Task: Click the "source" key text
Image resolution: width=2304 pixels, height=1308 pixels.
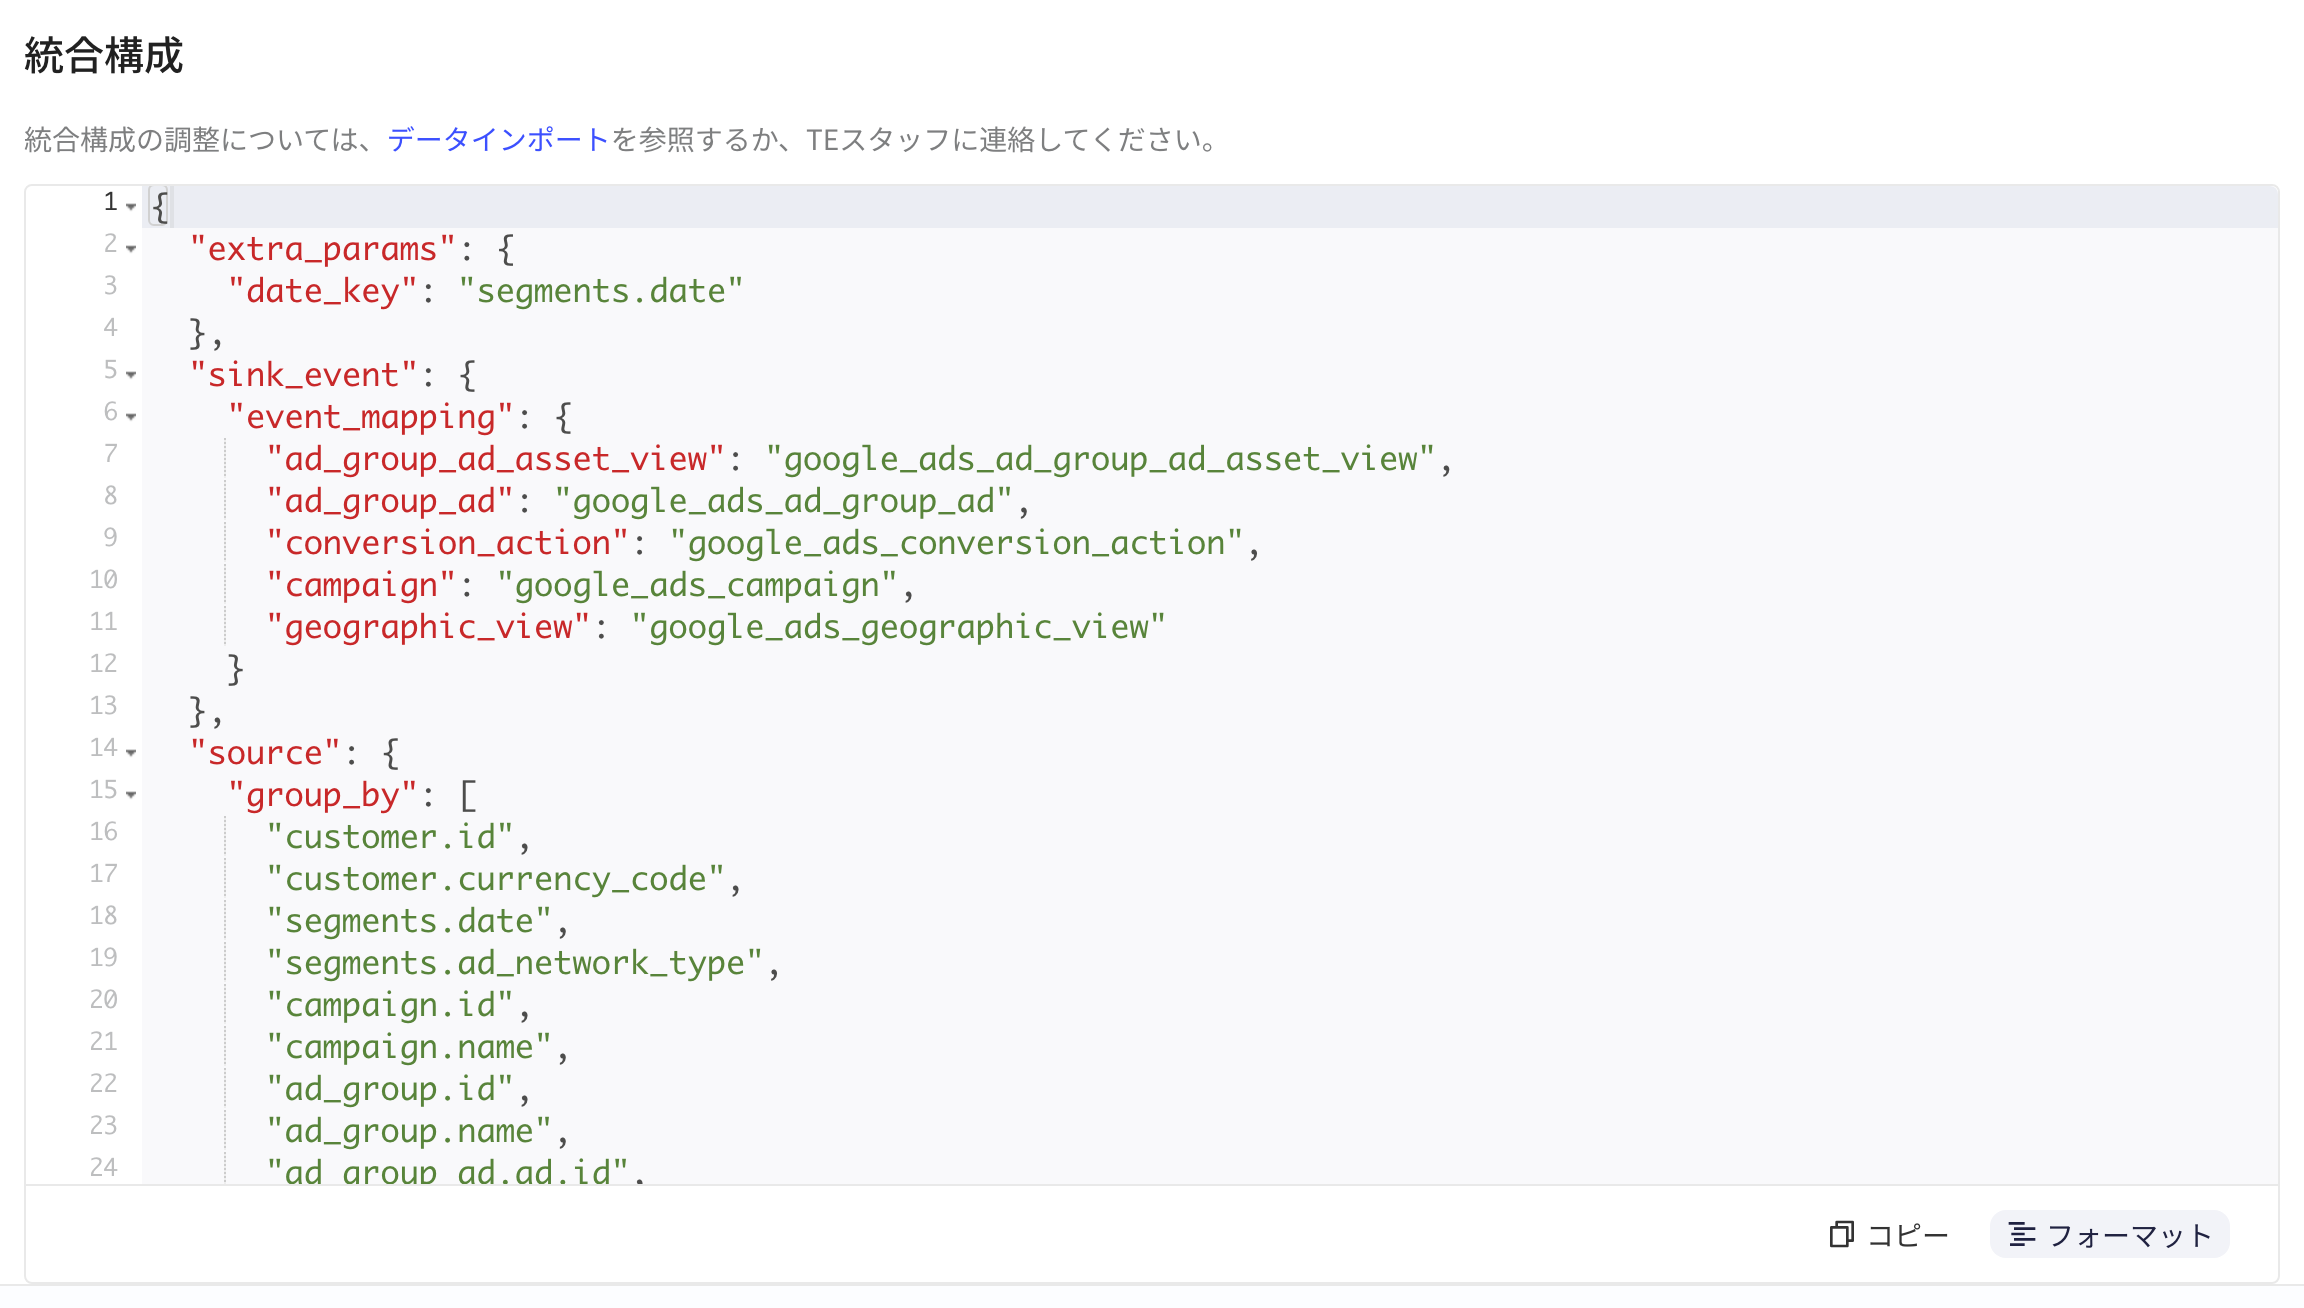Action: click(265, 753)
